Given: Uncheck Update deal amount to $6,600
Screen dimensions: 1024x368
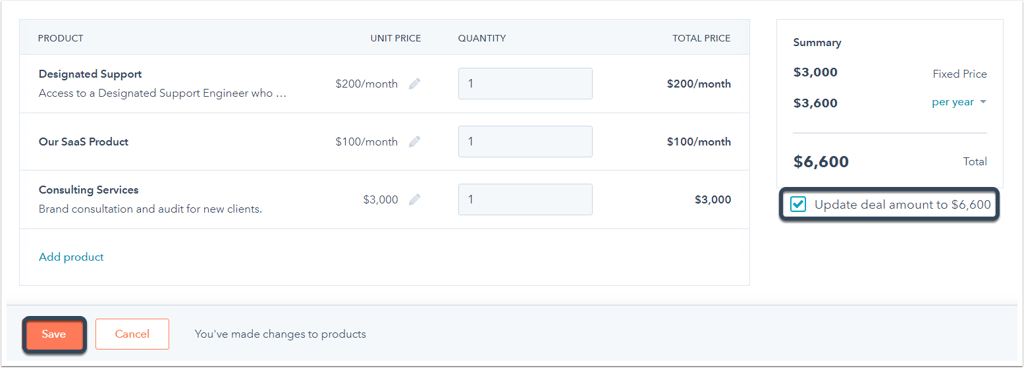Looking at the screenshot, I should pos(797,205).
